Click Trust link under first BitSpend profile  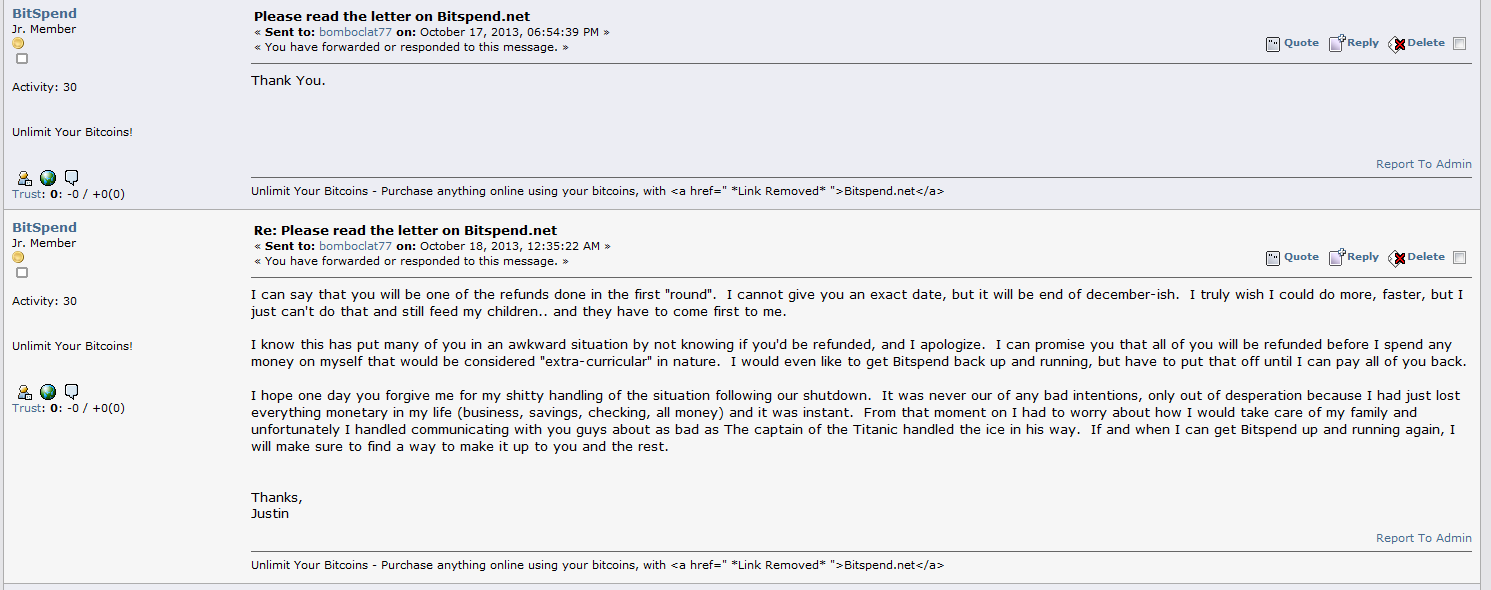point(28,194)
